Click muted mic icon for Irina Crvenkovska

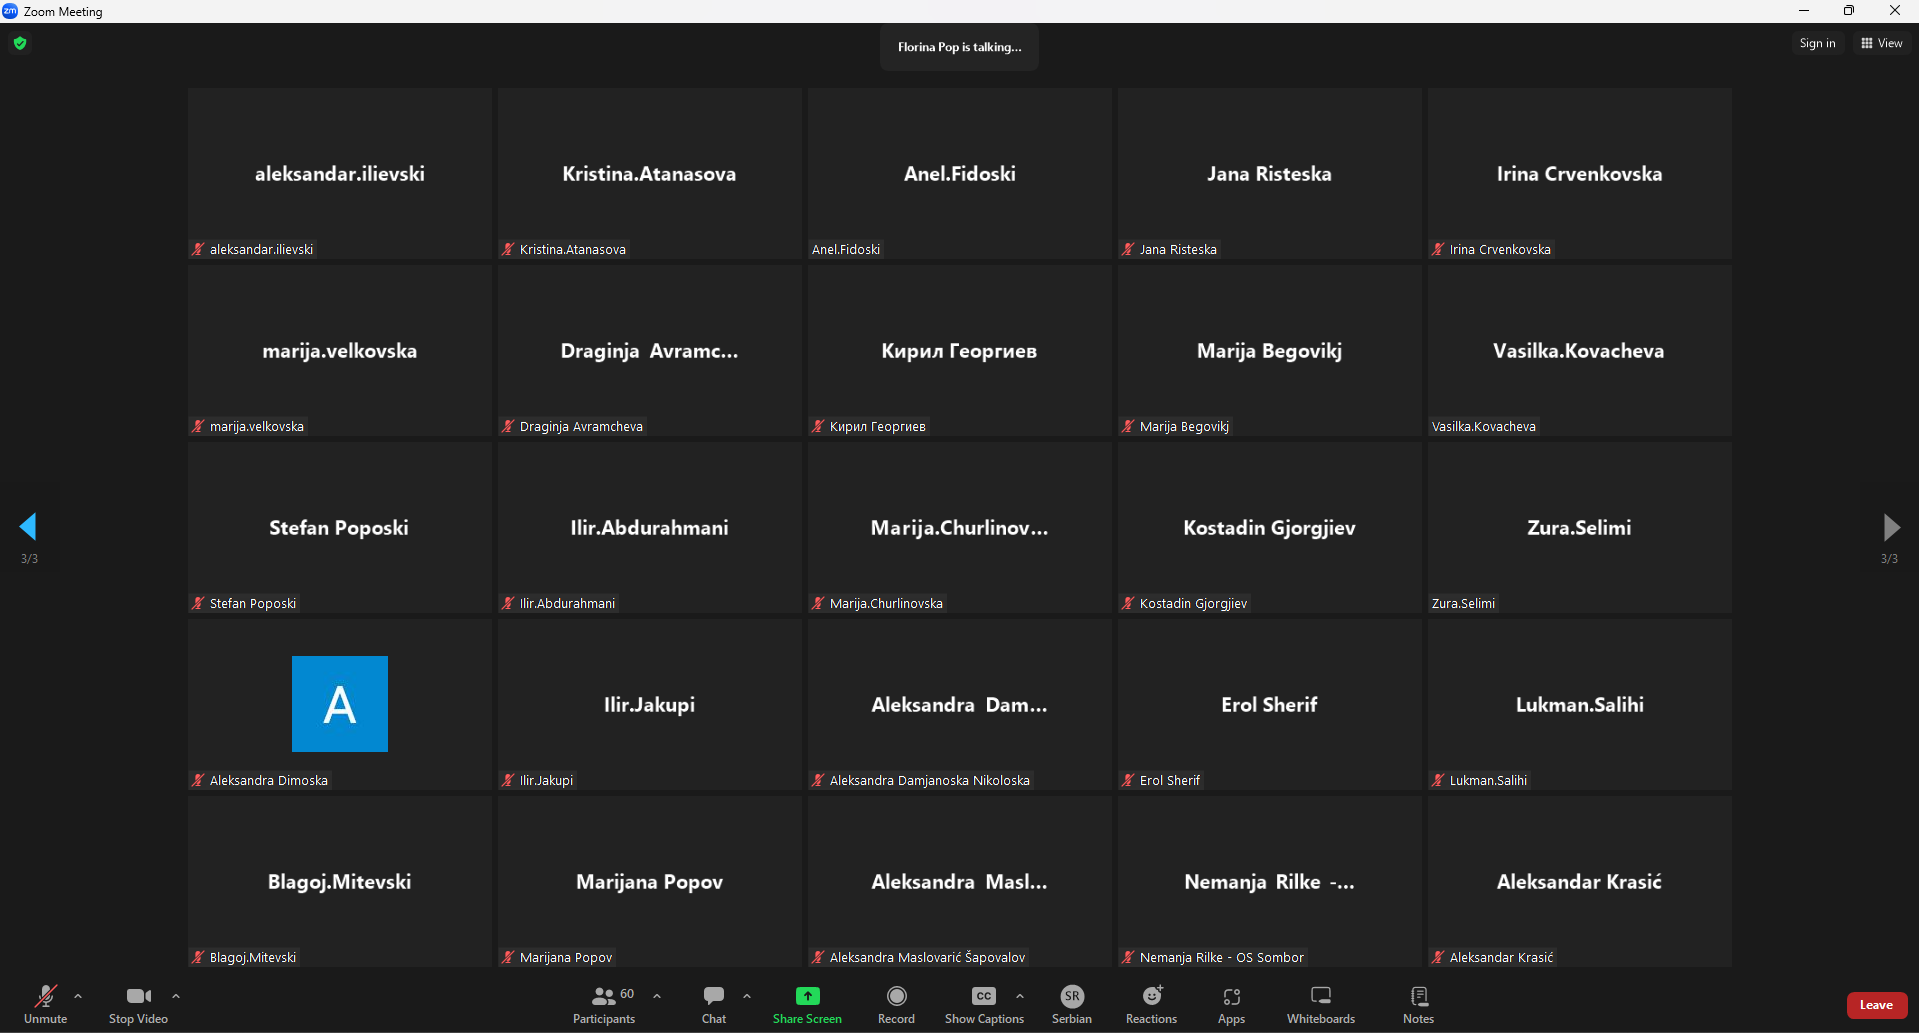[1438, 249]
